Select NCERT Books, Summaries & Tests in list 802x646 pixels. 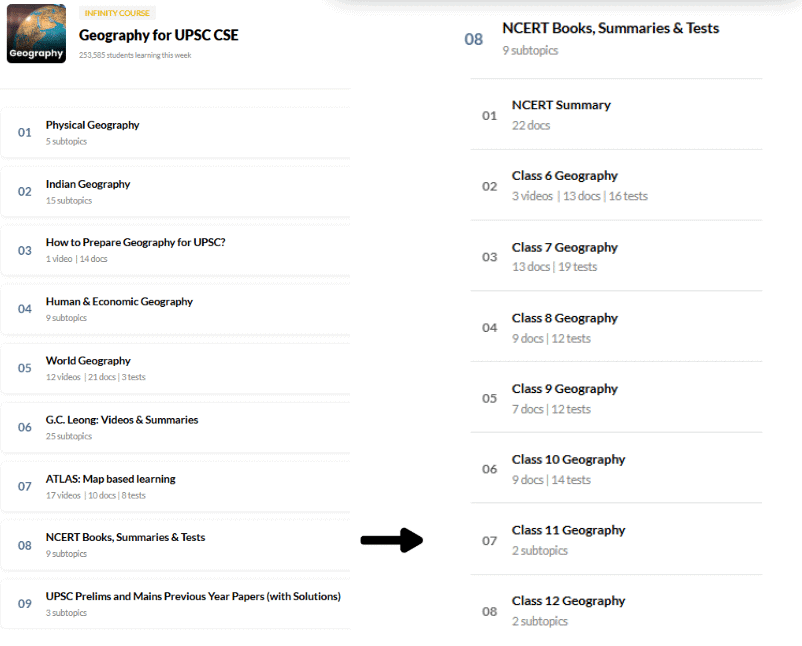175,545
